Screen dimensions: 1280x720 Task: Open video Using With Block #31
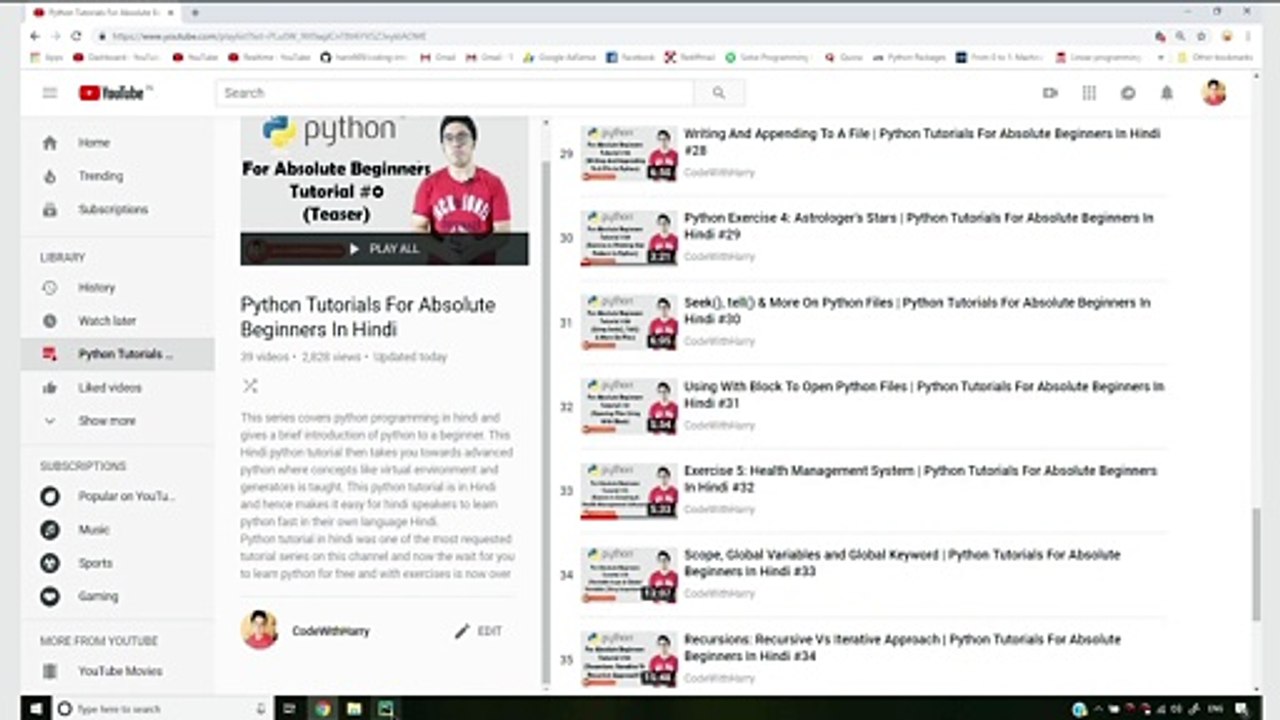coord(924,395)
